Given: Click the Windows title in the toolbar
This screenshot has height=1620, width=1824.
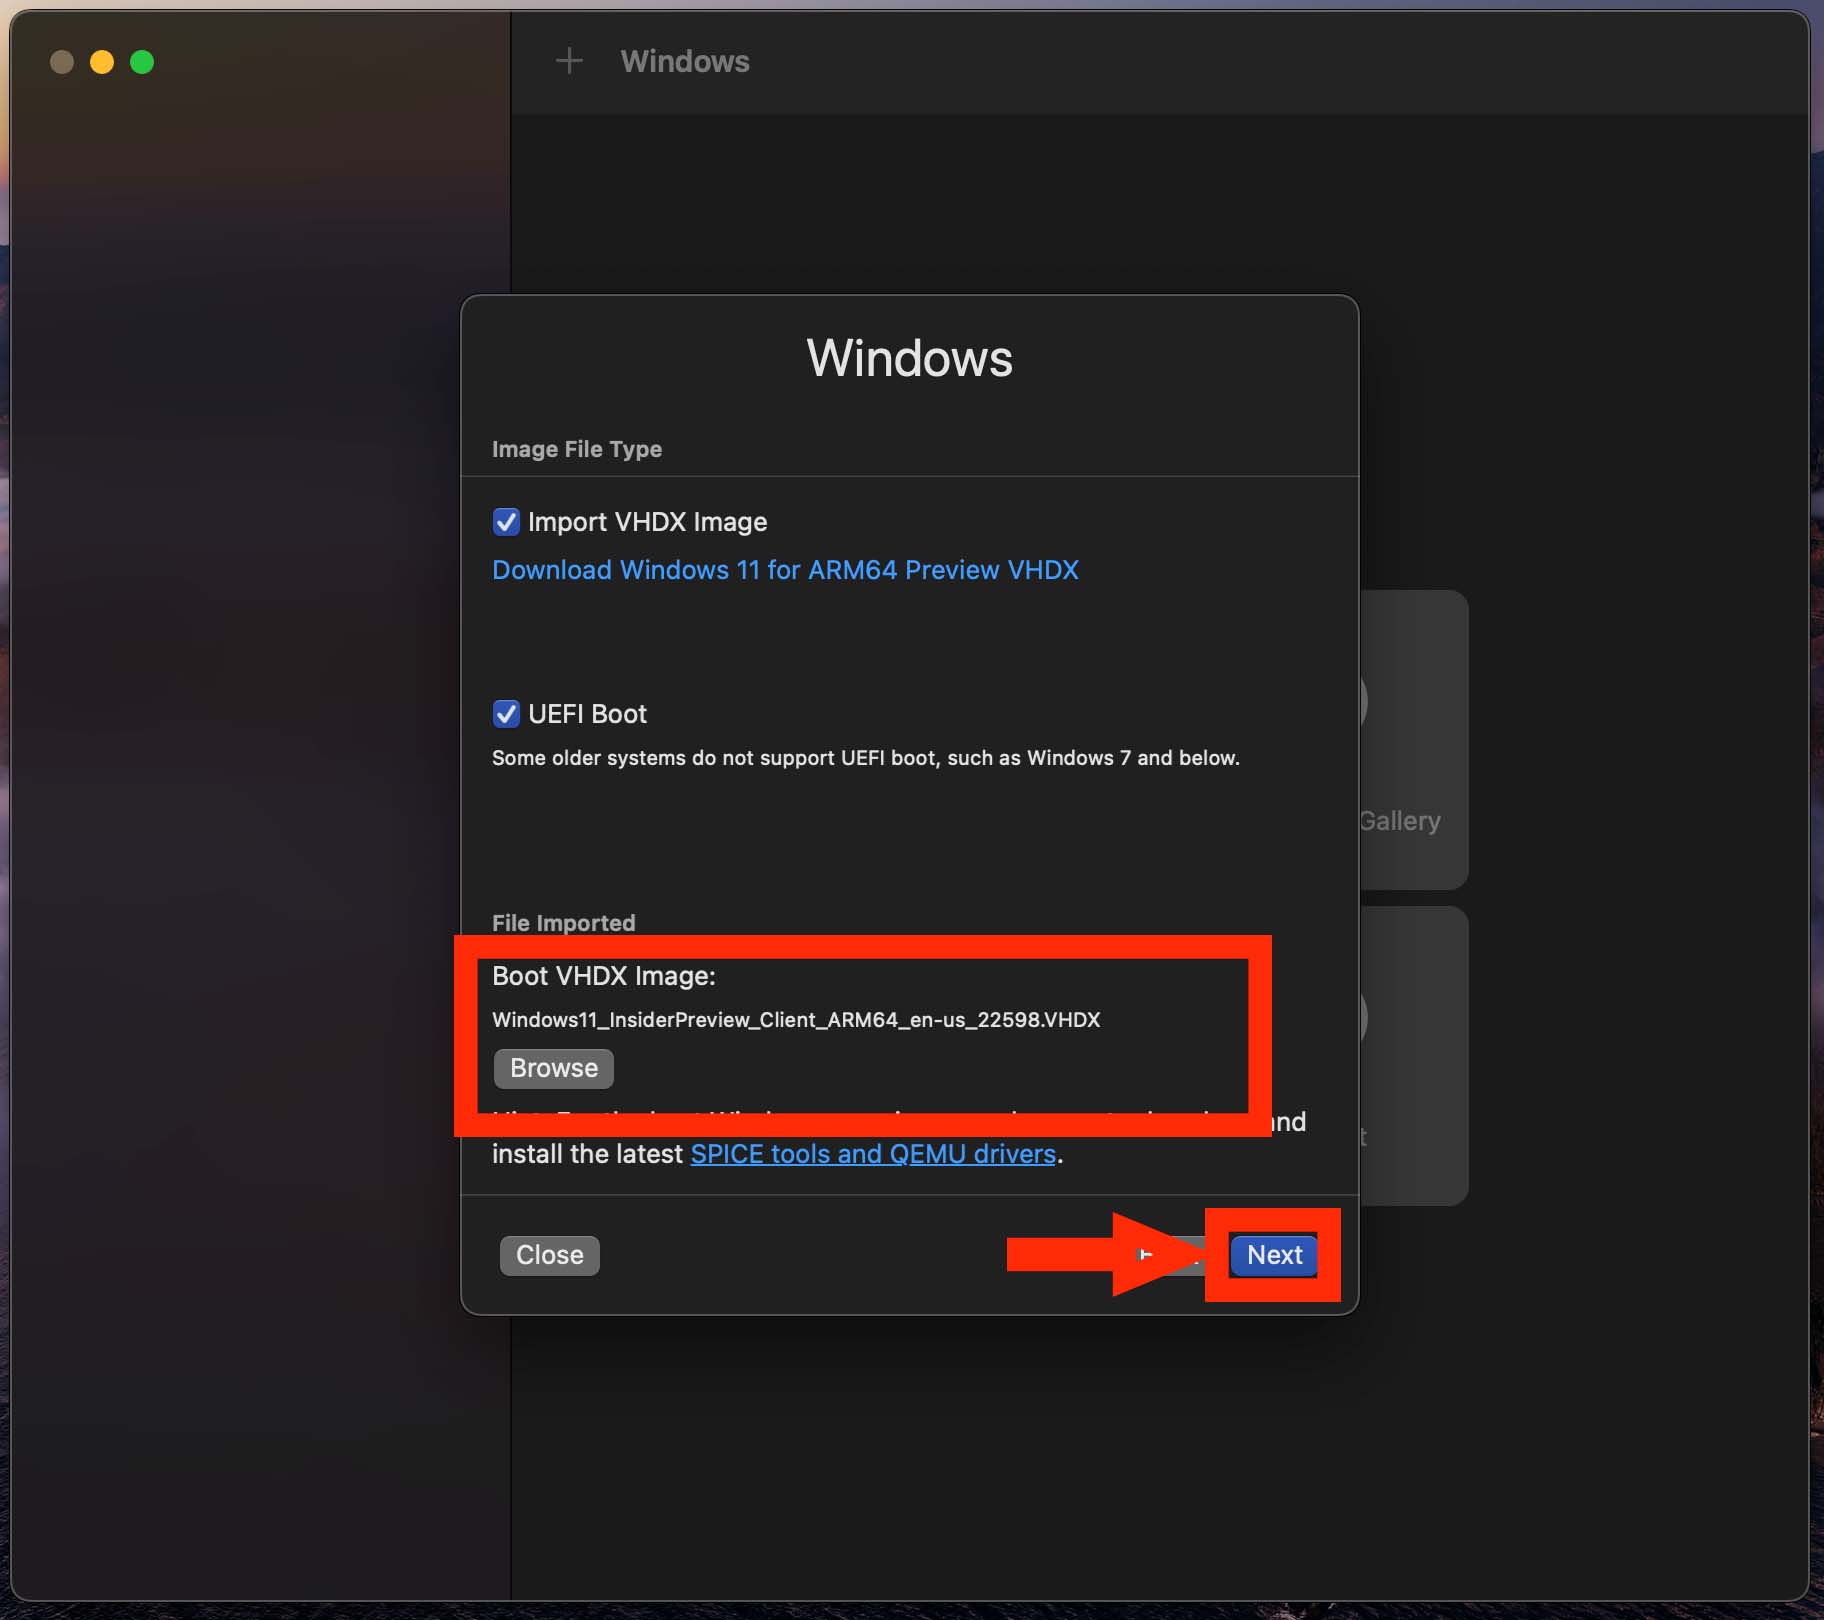Looking at the screenshot, I should [685, 61].
